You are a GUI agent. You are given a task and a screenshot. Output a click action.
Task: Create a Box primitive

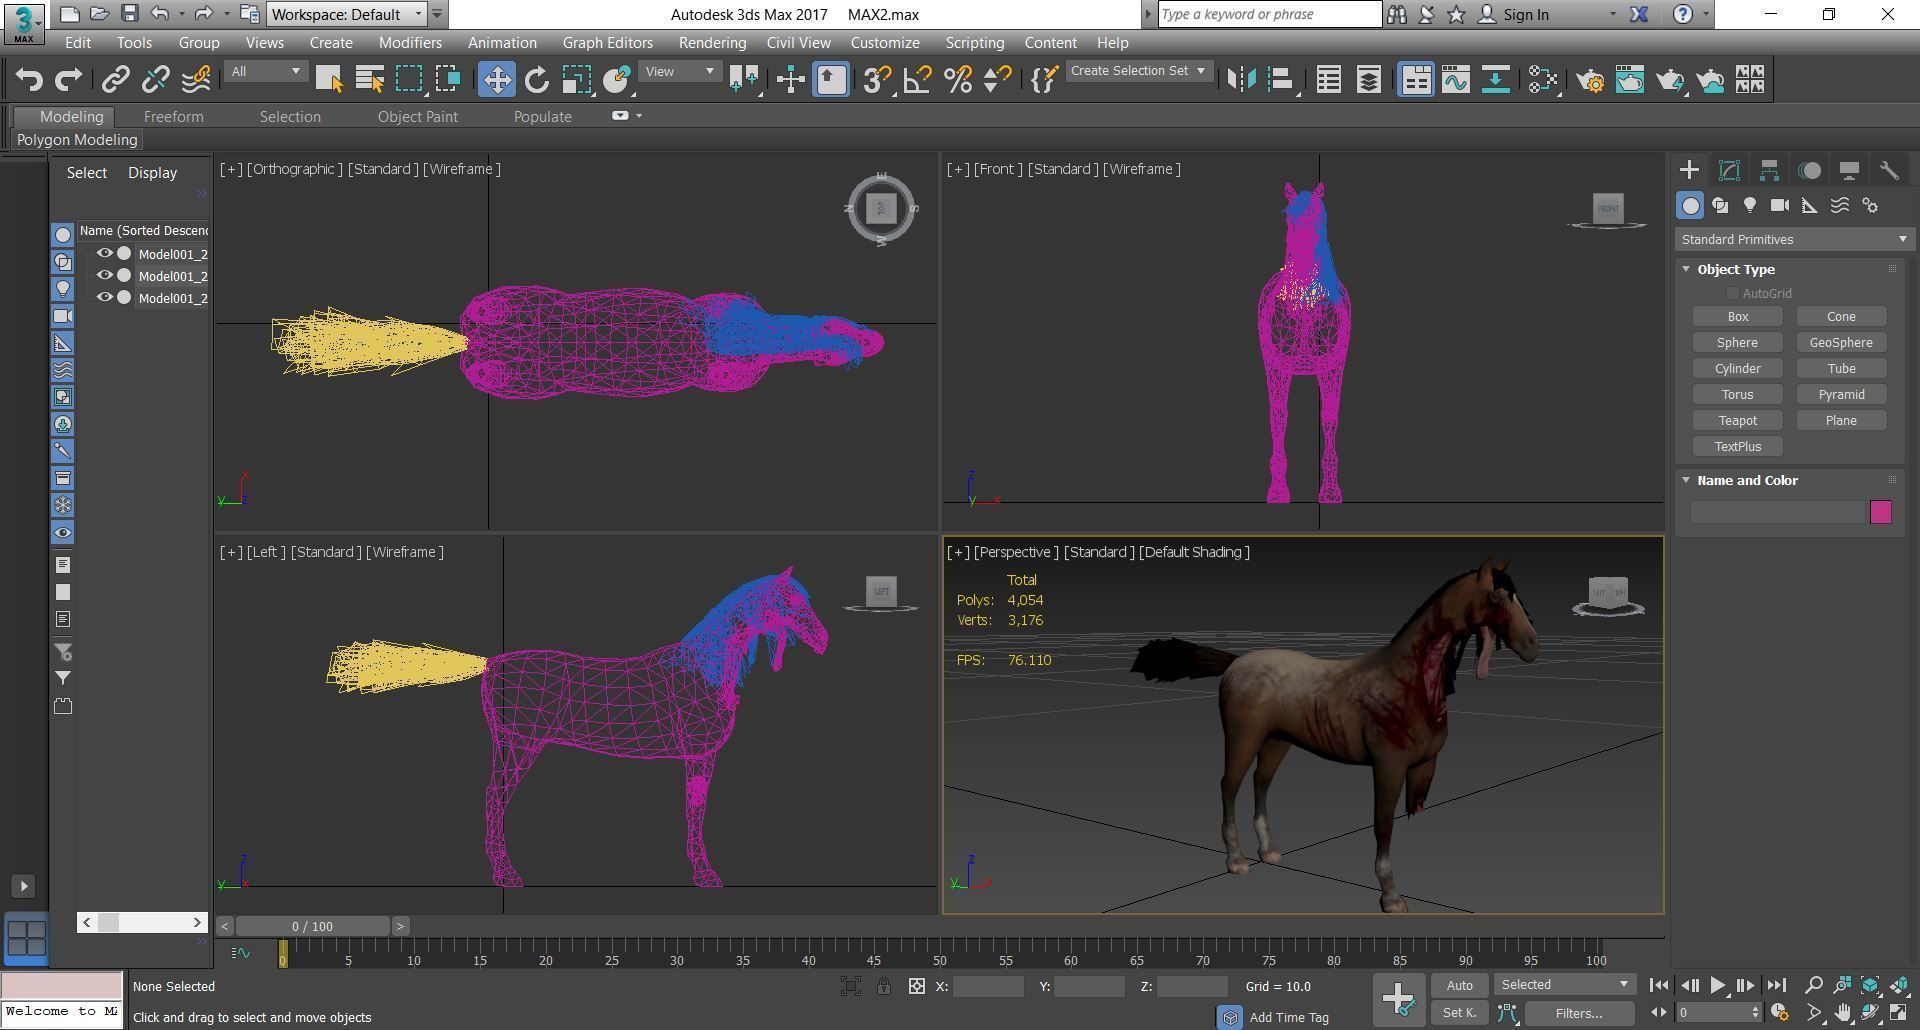pos(1737,316)
